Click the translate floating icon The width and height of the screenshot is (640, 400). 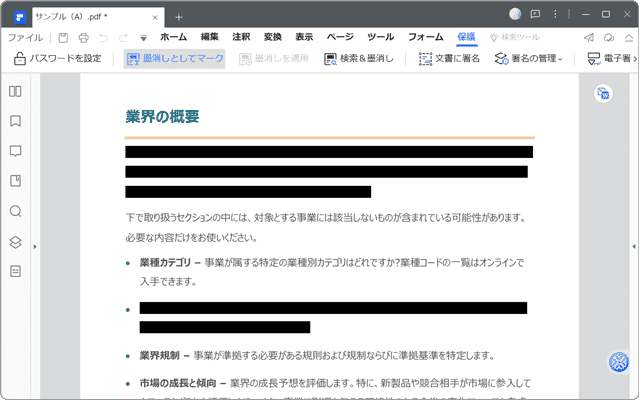tap(603, 93)
